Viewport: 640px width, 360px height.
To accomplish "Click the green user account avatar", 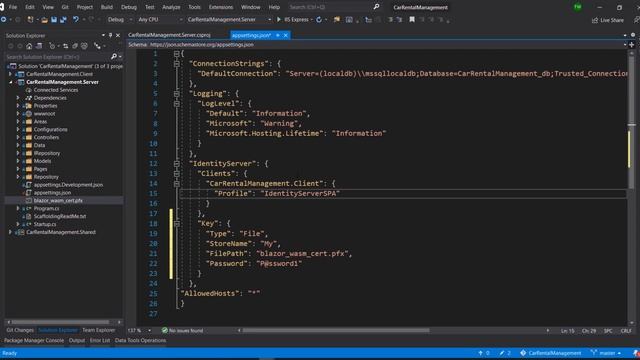I will [578, 7].
